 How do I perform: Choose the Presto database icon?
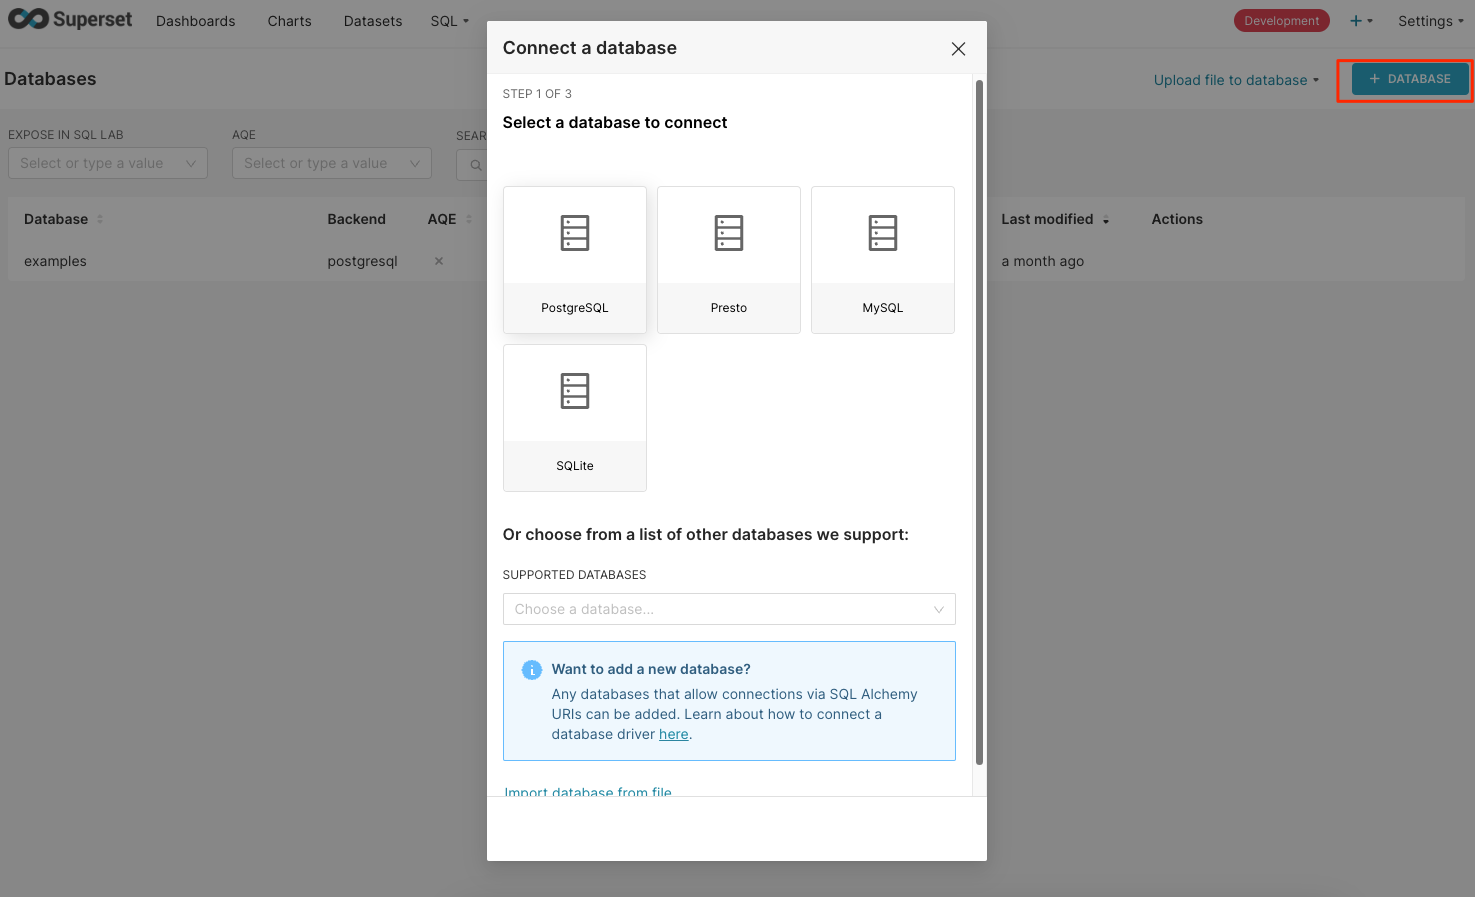[x=728, y=233]
